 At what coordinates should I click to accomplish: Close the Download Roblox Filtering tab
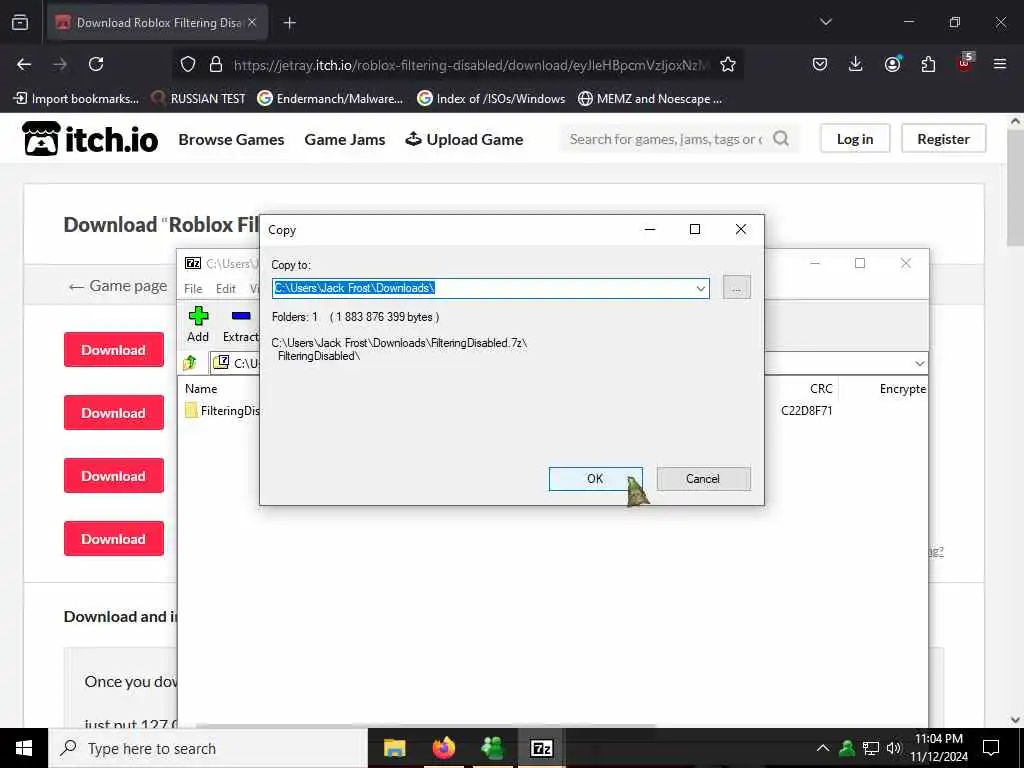[x=252, y=23]
